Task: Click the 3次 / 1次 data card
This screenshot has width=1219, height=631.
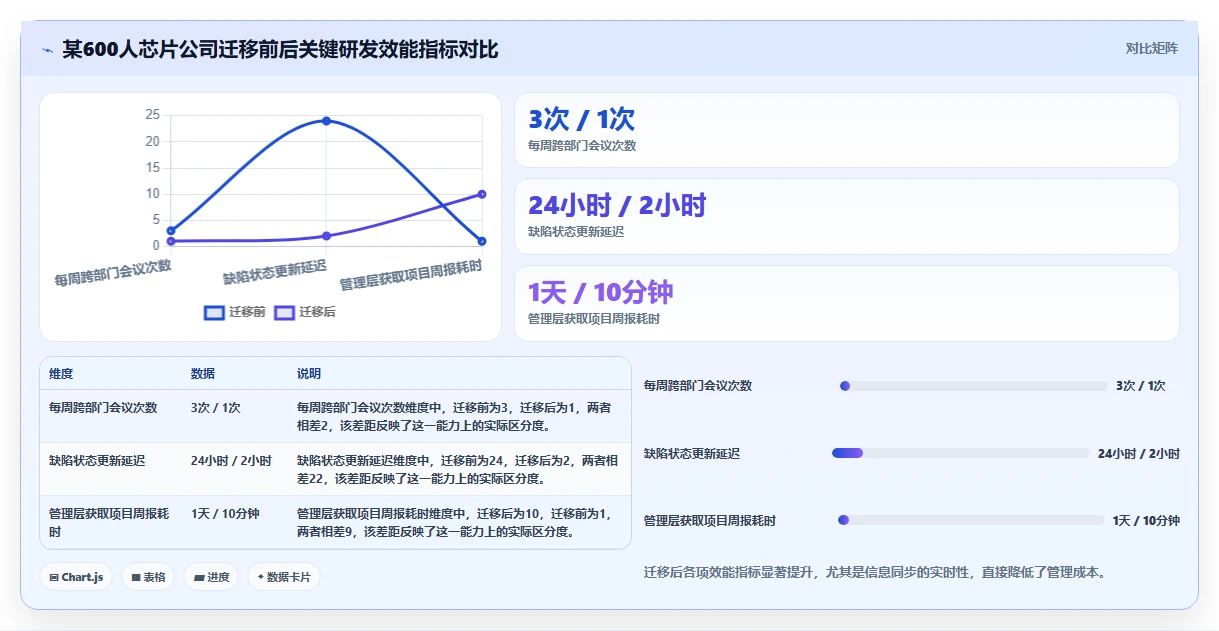Action: pos(846,130)
